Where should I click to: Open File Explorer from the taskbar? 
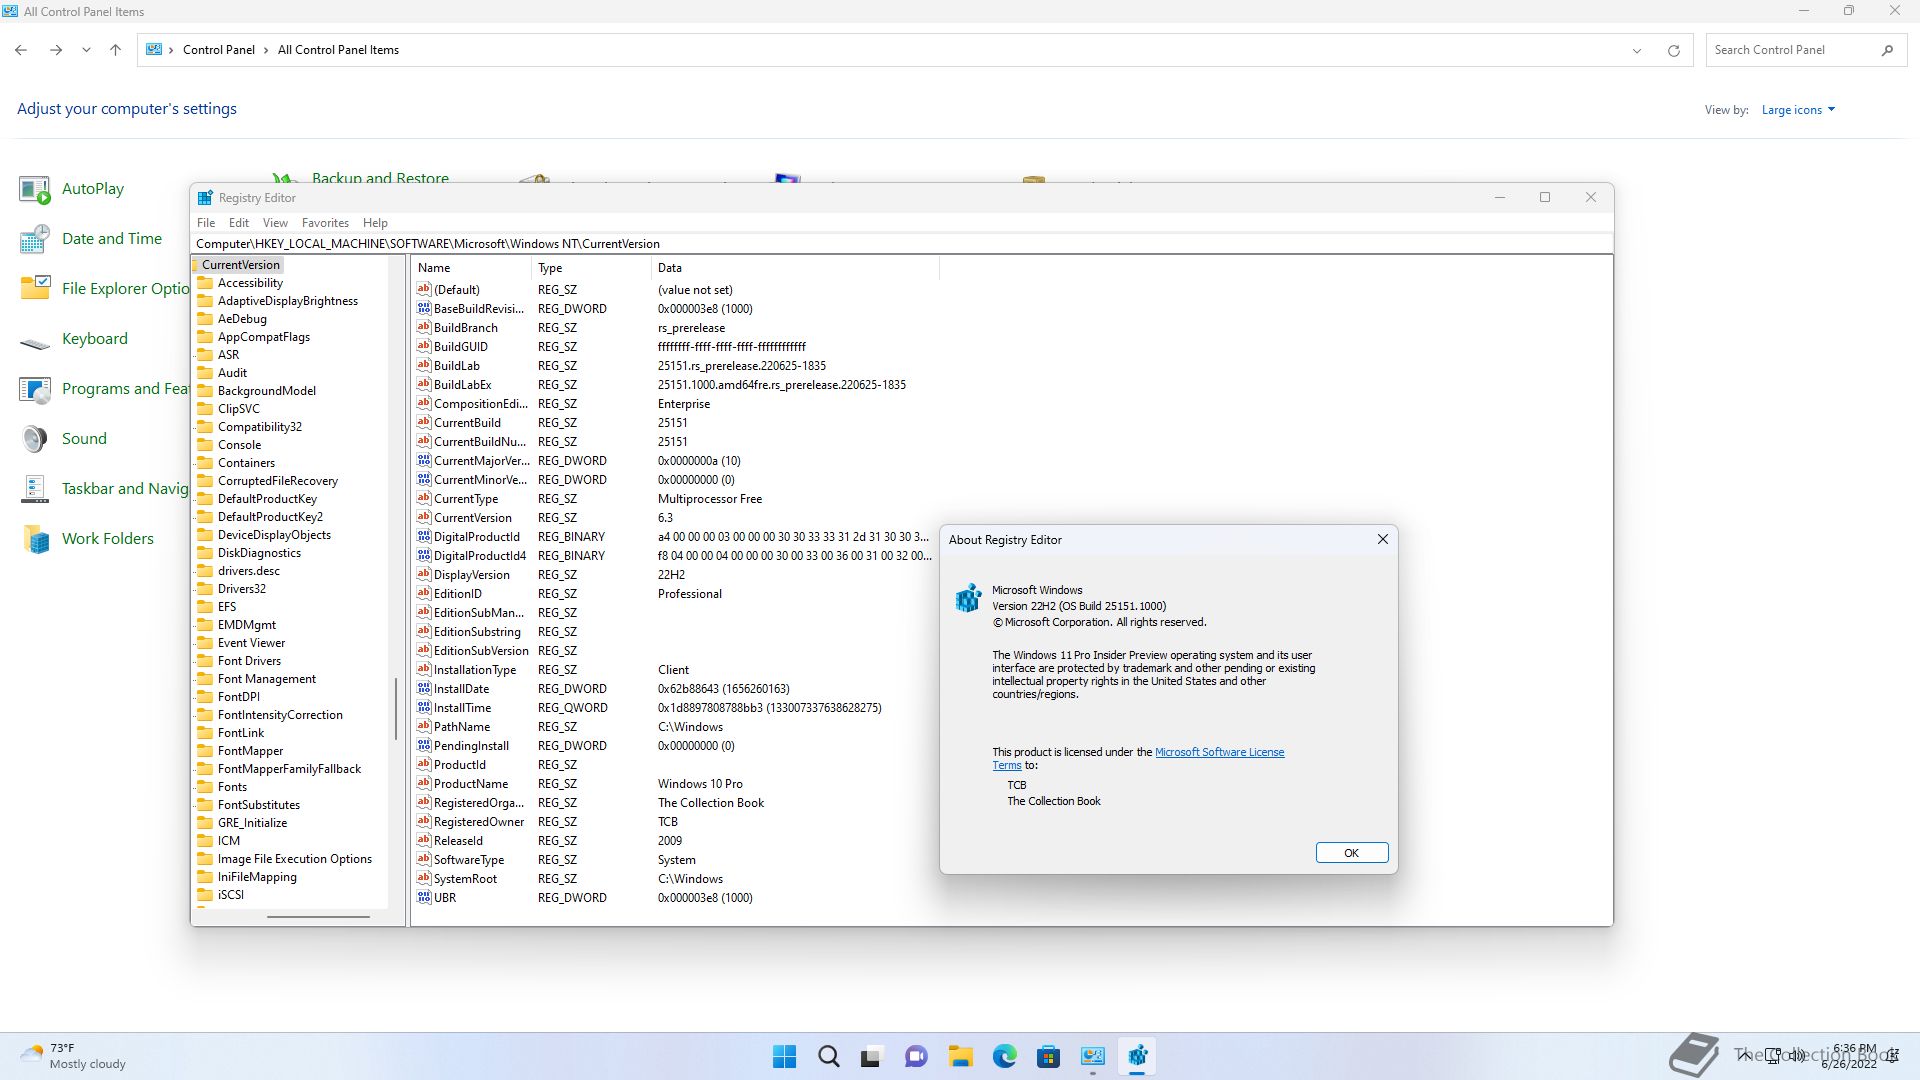click(x=960, y=1056)
